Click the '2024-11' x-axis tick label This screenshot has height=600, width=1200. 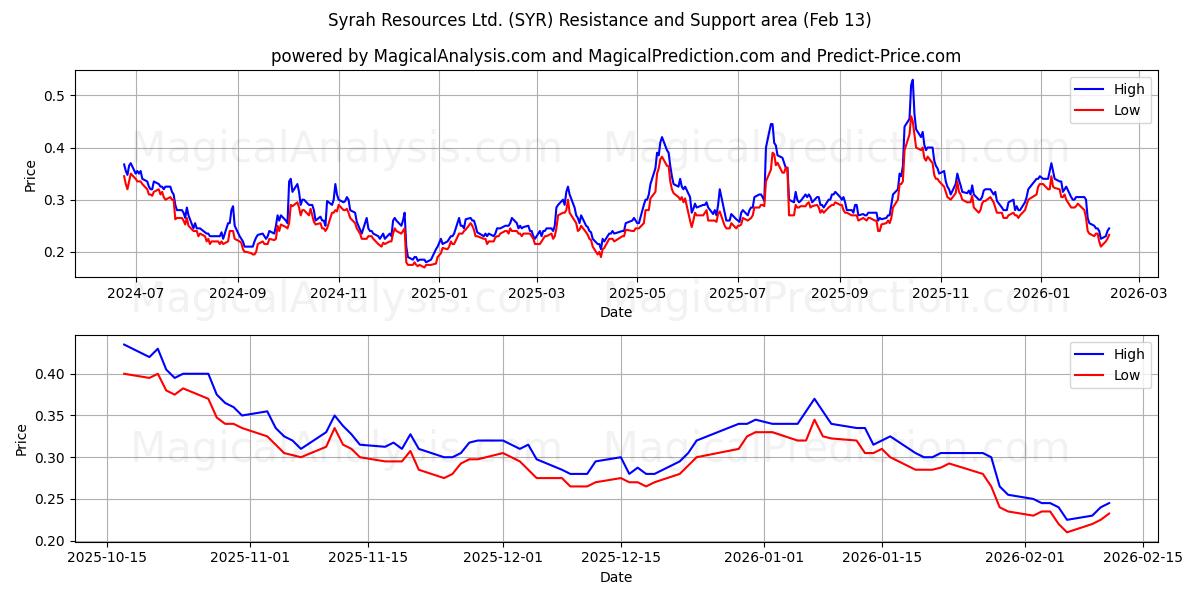(x=338, y=294)
